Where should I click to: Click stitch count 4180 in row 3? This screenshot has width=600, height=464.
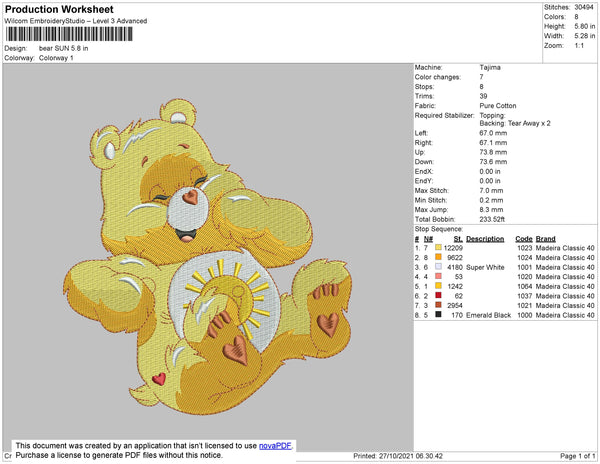pyautogui.click(x=455, y=267)
